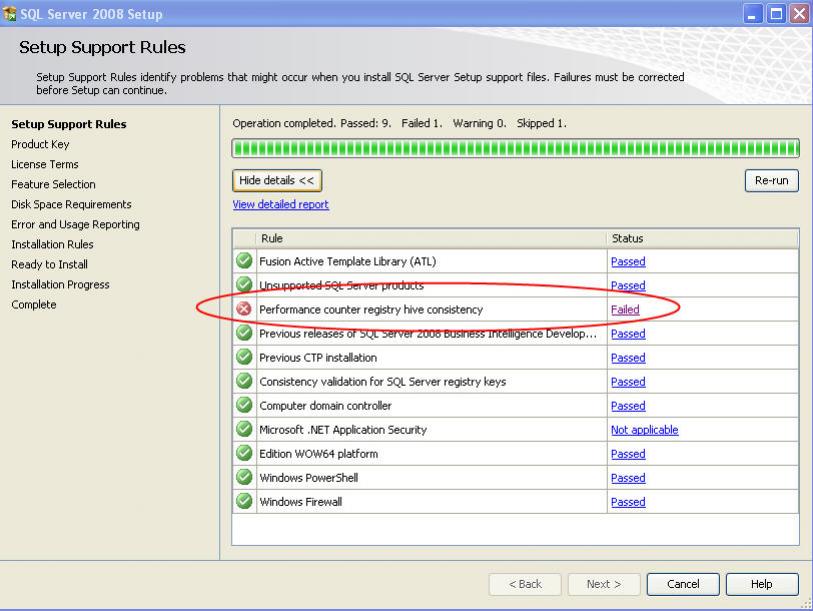Select License Terms step in sidebar

coord(45,164)
